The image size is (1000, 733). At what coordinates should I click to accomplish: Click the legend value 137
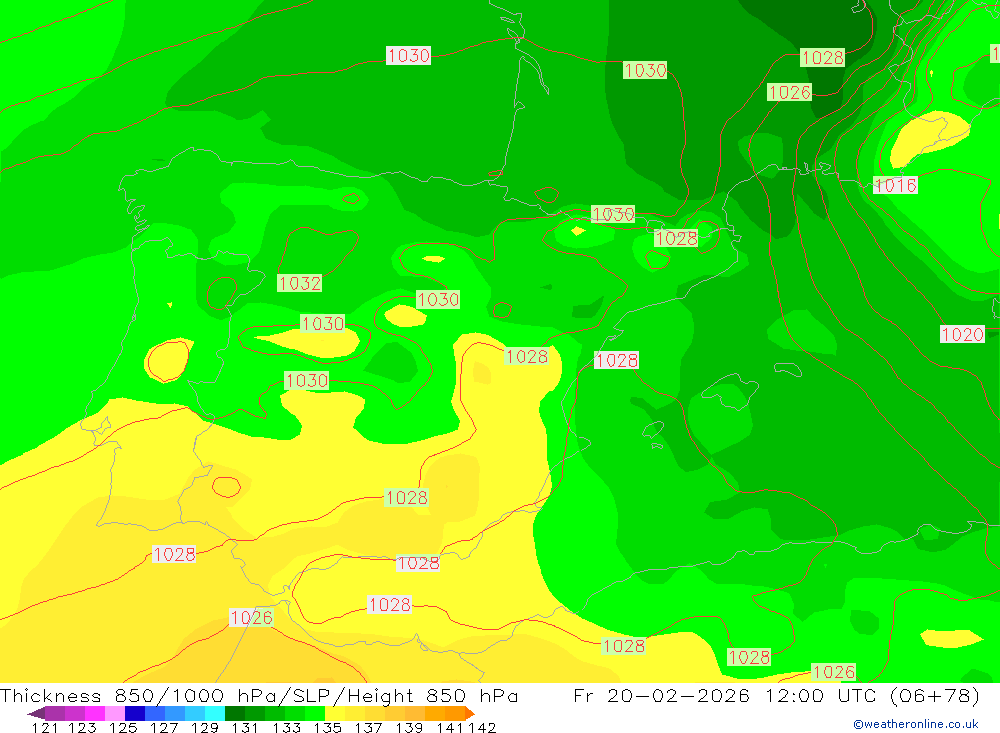(x=367, y=727)
